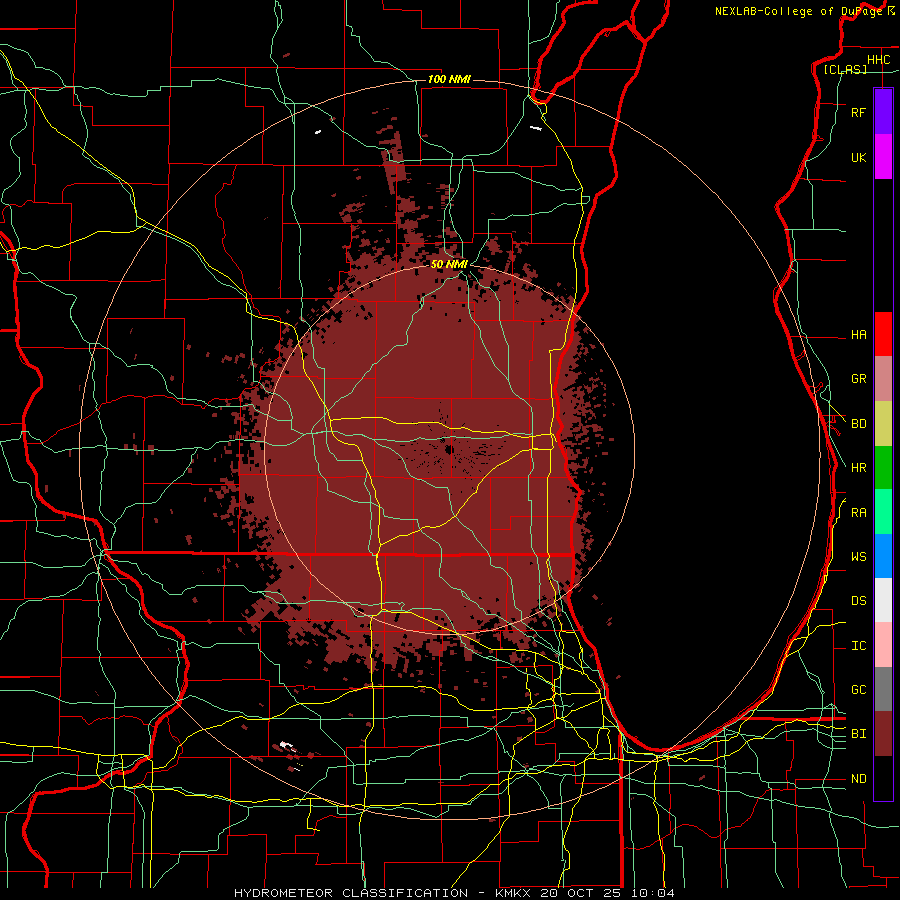The image size is (900, 900).
Task: Select the bright red HA legend swatch
Action: [x=883, y=334]
